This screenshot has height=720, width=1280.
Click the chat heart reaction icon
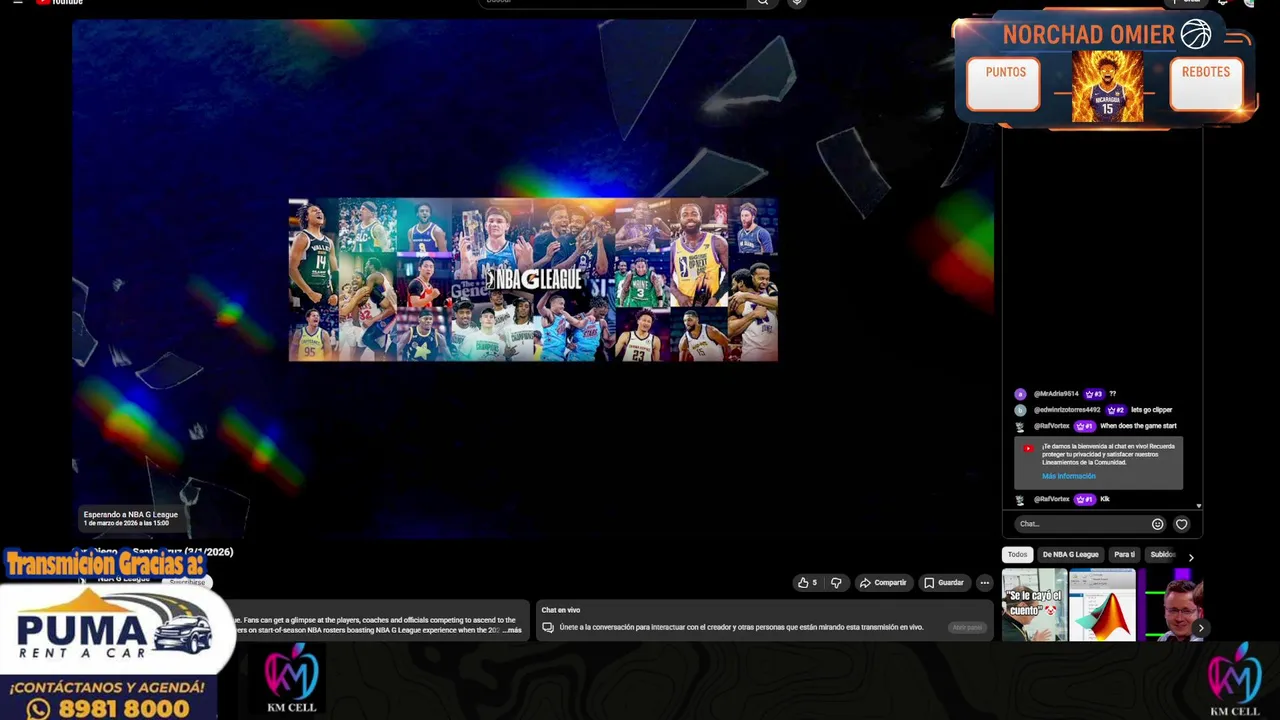[1182, 524]
